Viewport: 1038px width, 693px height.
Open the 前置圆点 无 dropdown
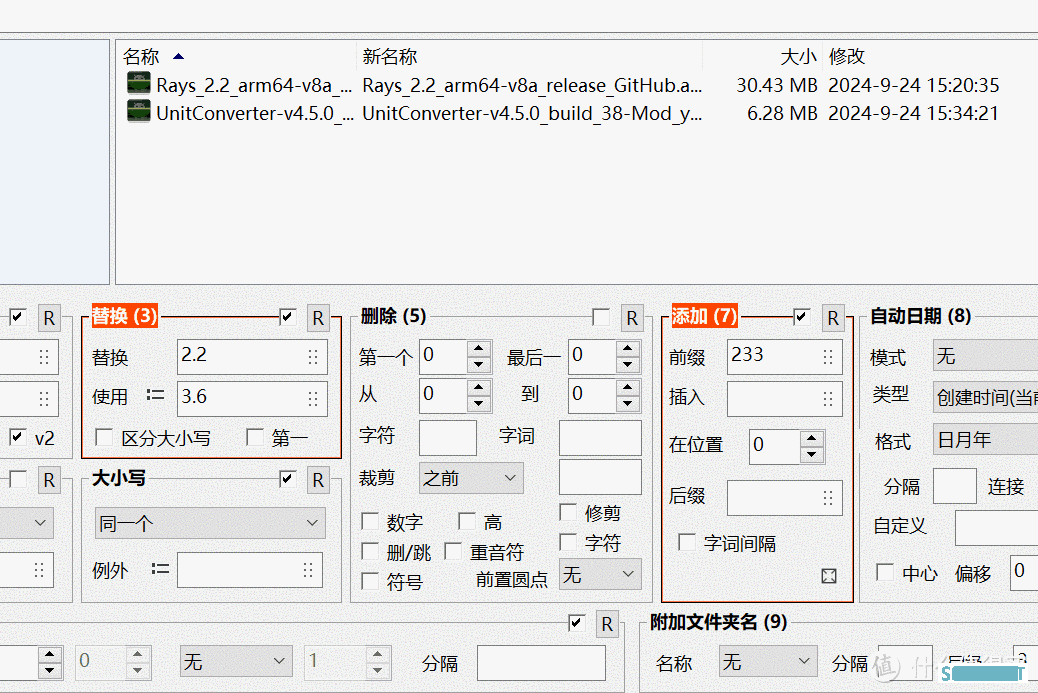600,574
